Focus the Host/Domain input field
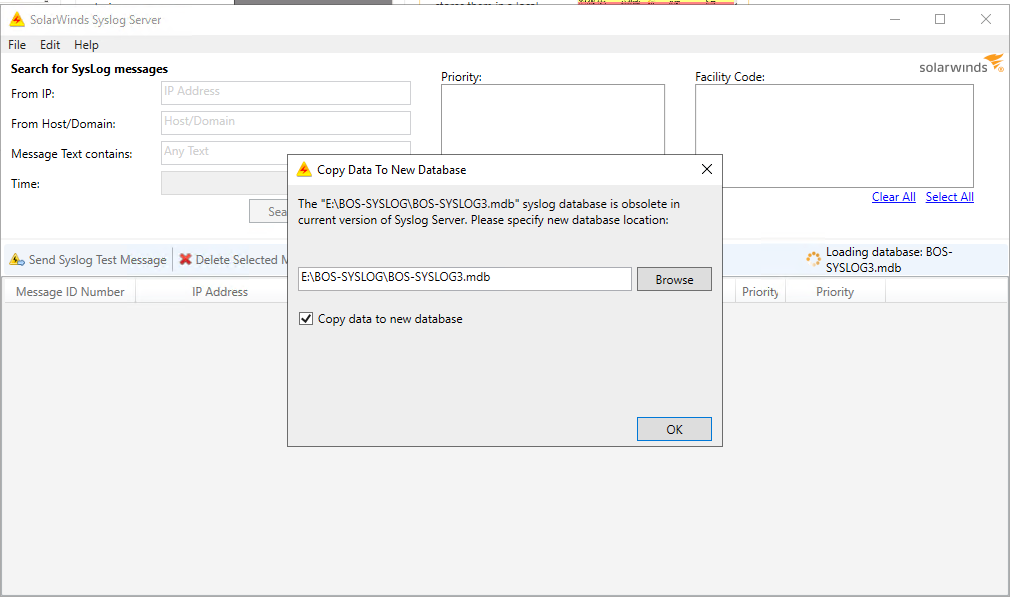 coord(286,123)
